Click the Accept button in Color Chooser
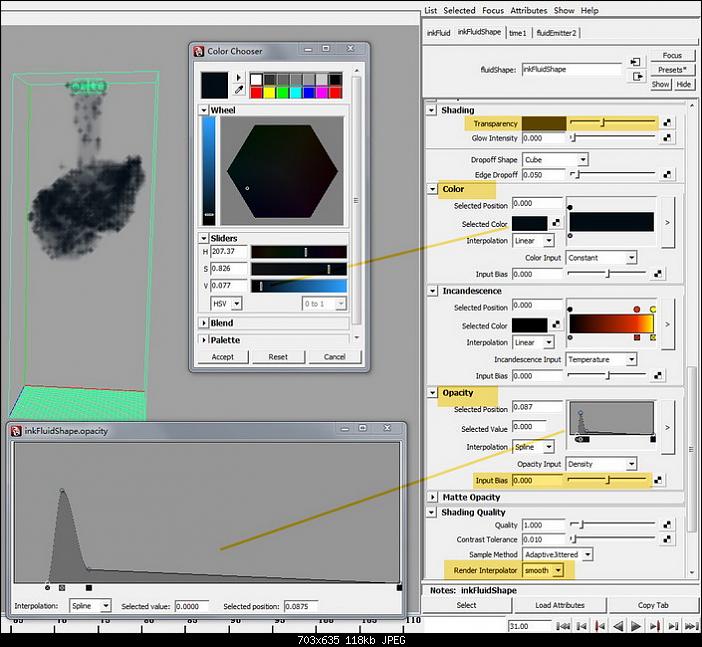The width and height of the screenshot is (702, 647). 222,357
